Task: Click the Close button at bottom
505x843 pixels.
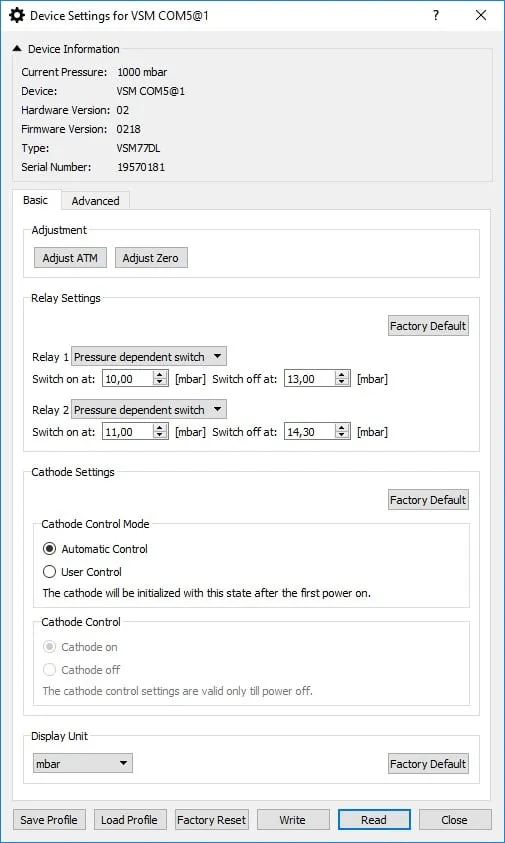Action: point(455,820)
